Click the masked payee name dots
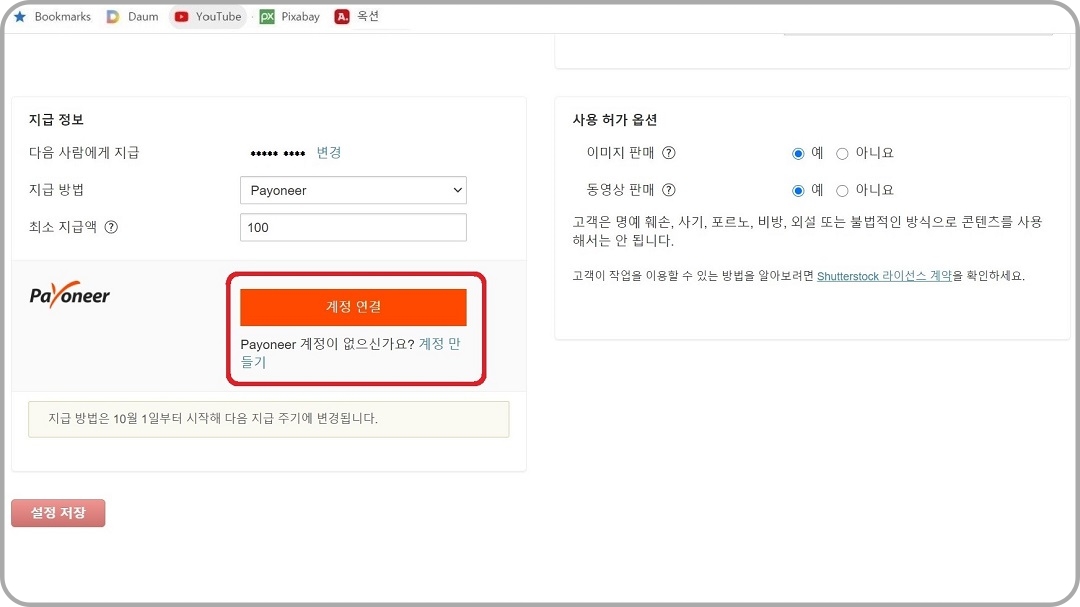The width and height of the screenshot is (1080, 607). tap(278, 154)
